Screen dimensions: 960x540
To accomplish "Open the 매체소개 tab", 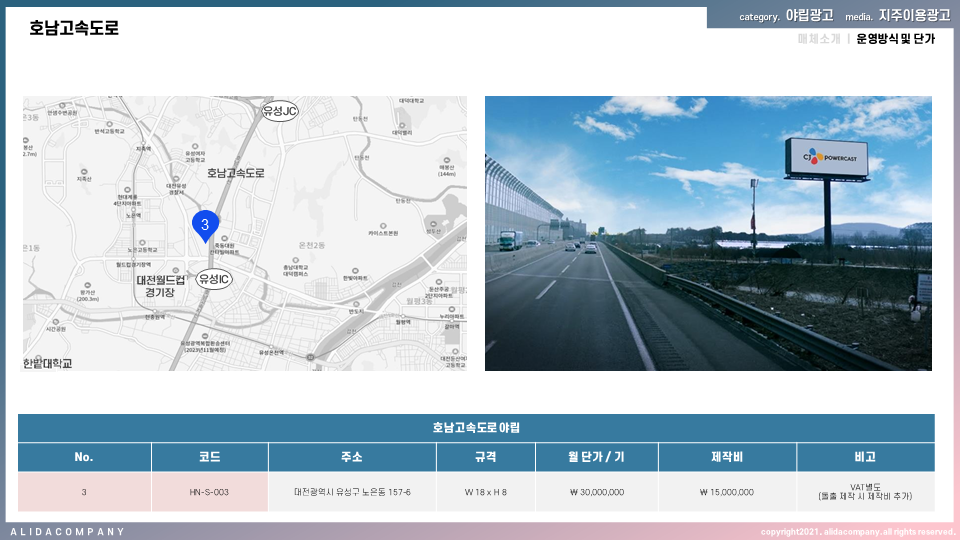I will point(819,39).
